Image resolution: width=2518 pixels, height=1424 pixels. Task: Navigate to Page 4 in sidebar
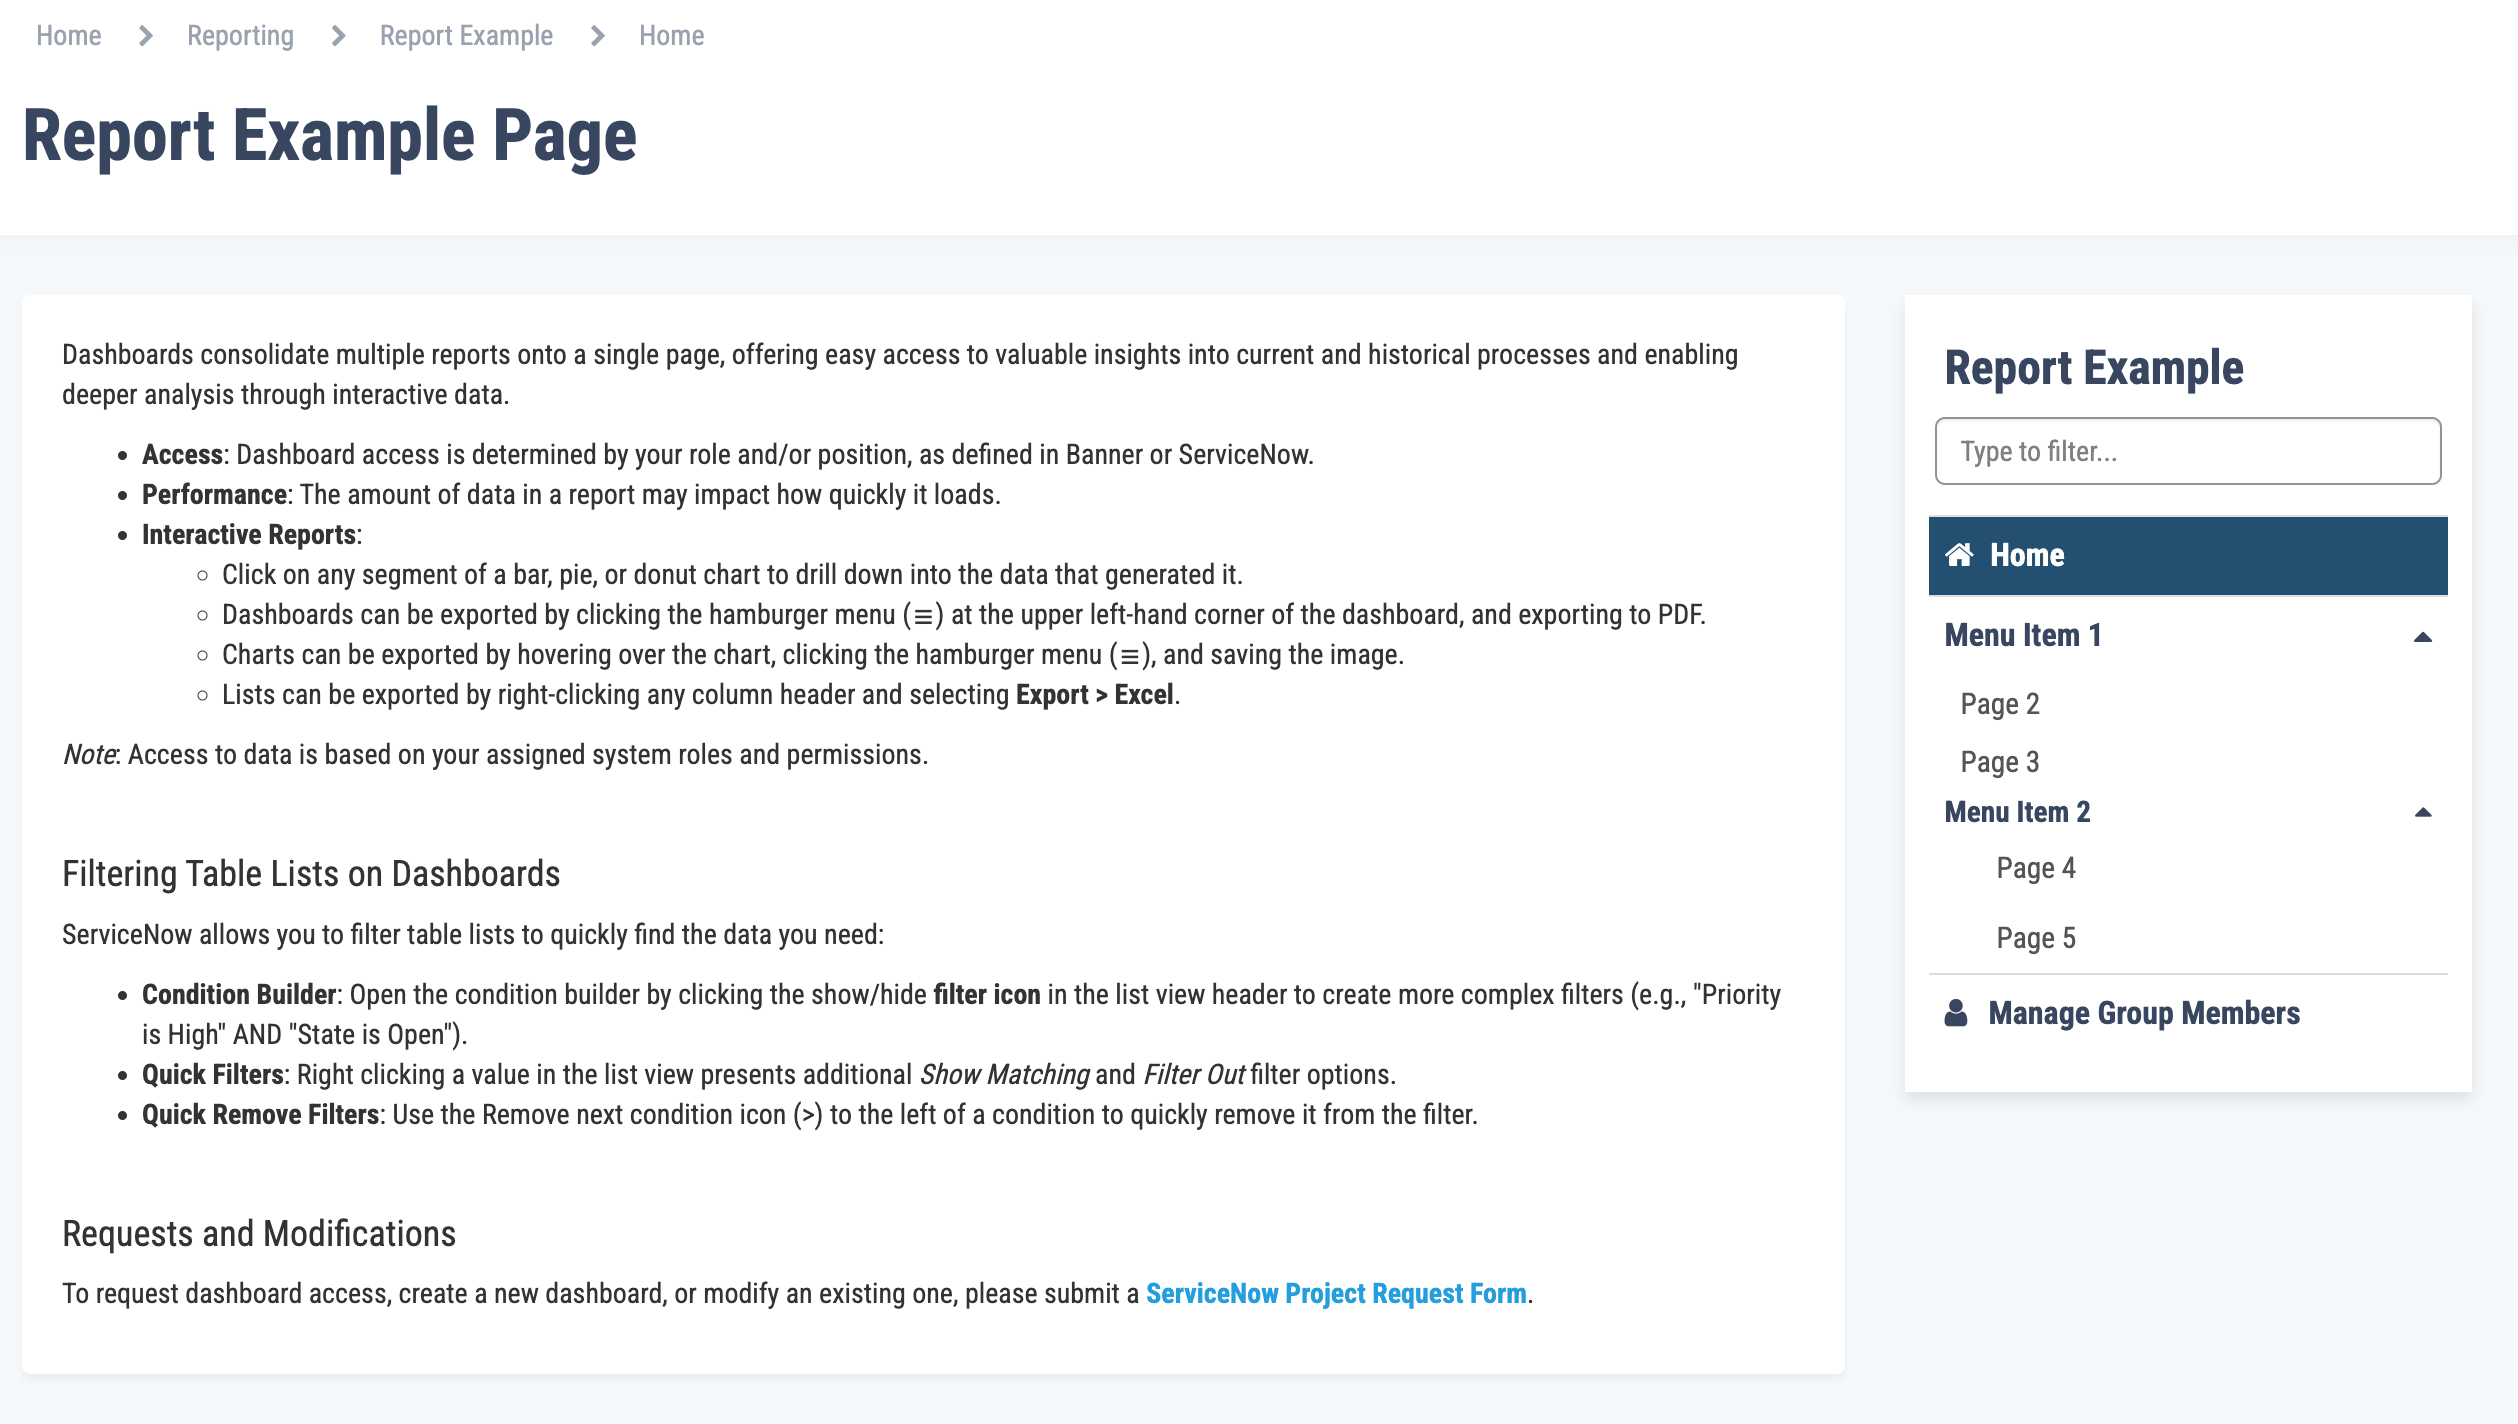point(2035,868)
